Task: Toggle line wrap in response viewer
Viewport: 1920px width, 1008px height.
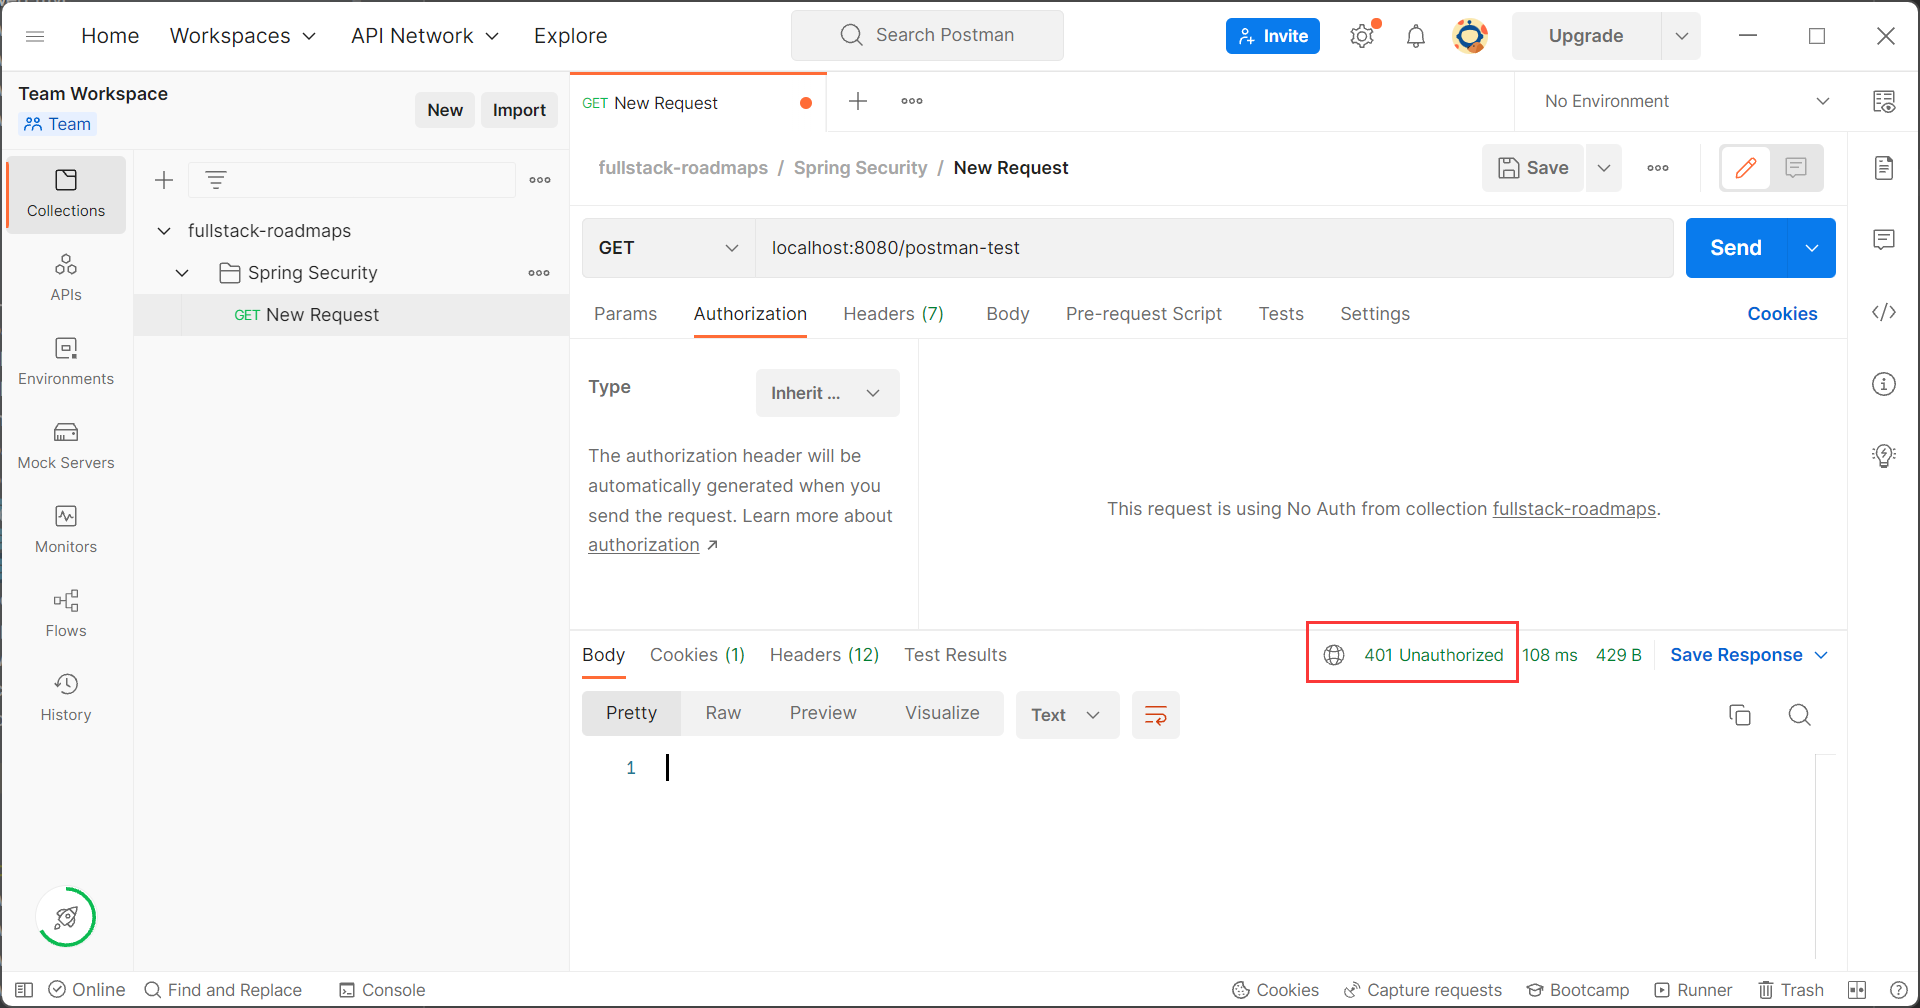Action: click(1156, 715)
